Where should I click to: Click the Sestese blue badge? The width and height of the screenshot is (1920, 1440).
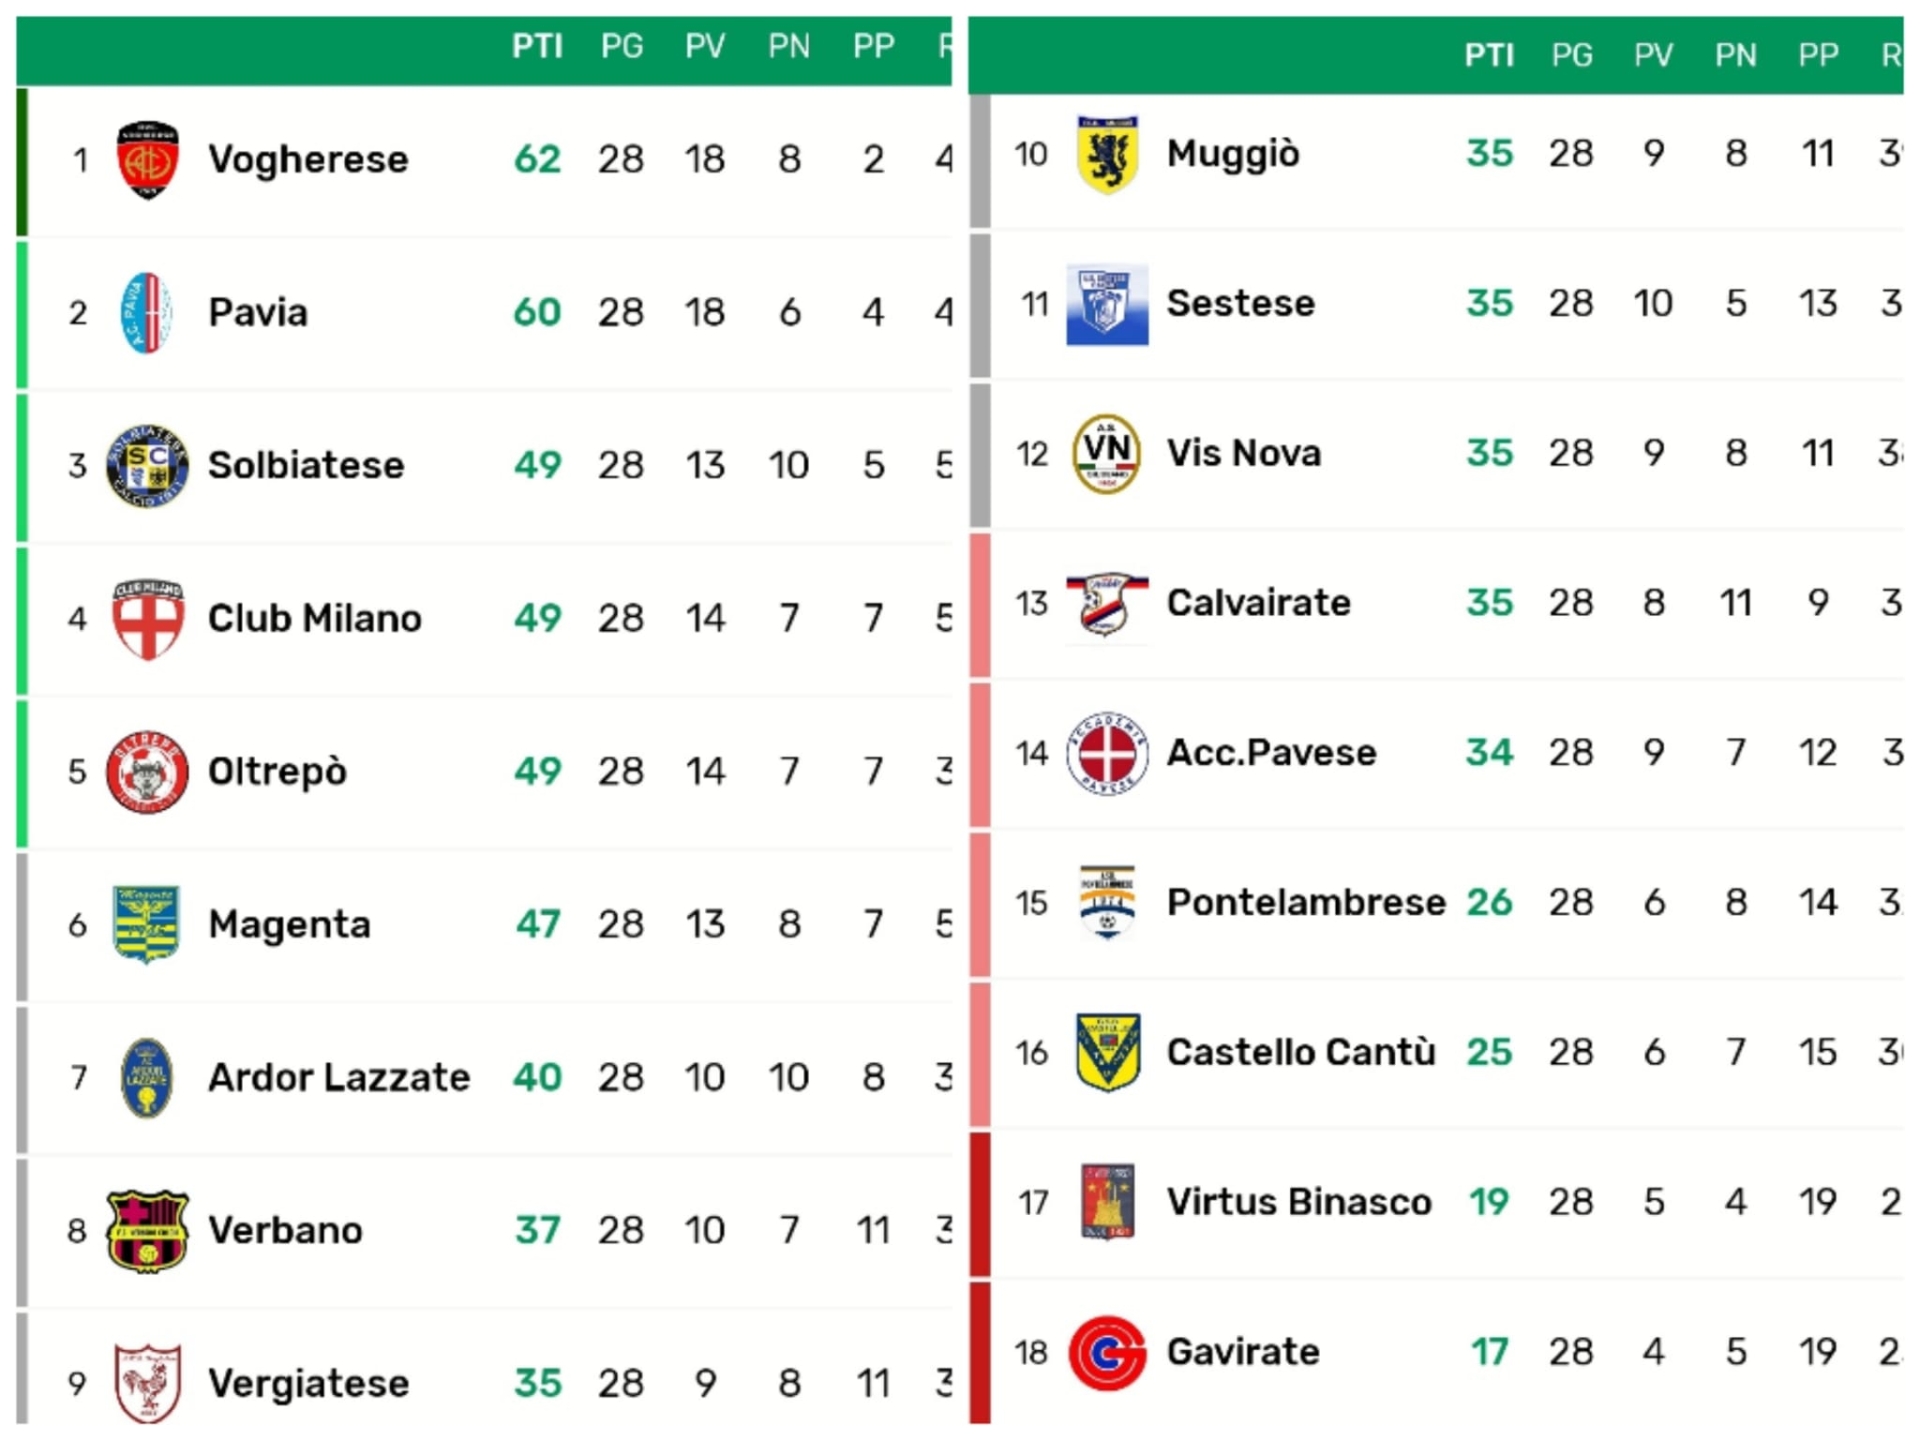click(x=1106, y=305)
